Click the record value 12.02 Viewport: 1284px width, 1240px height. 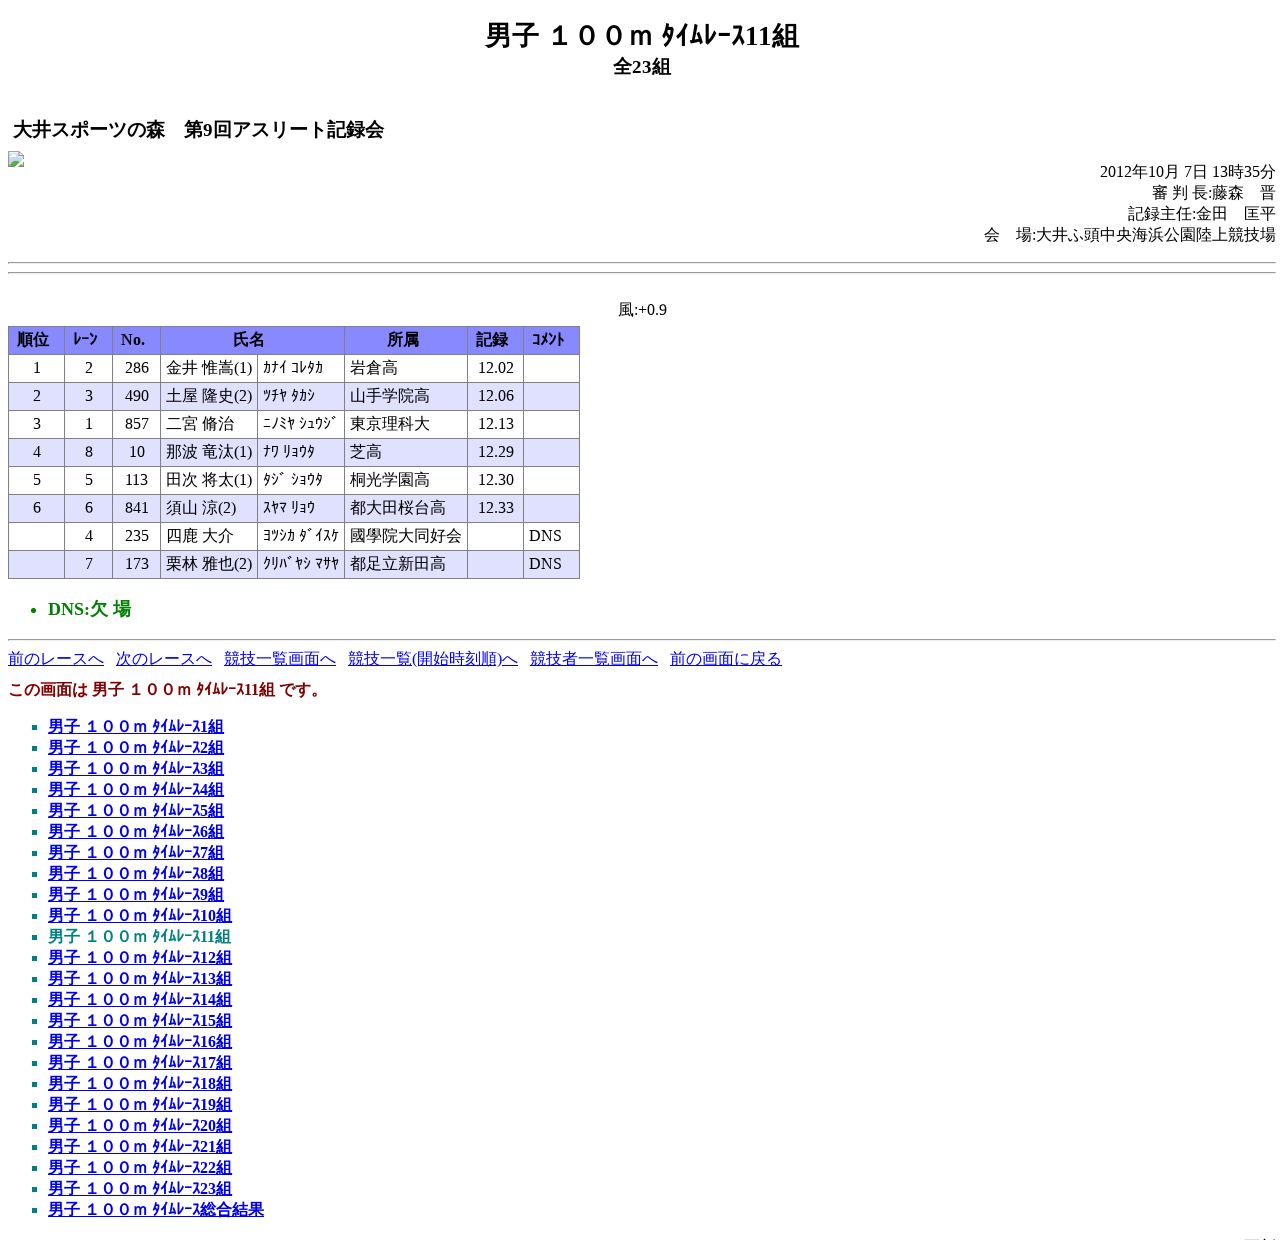[x=495, y=368]
